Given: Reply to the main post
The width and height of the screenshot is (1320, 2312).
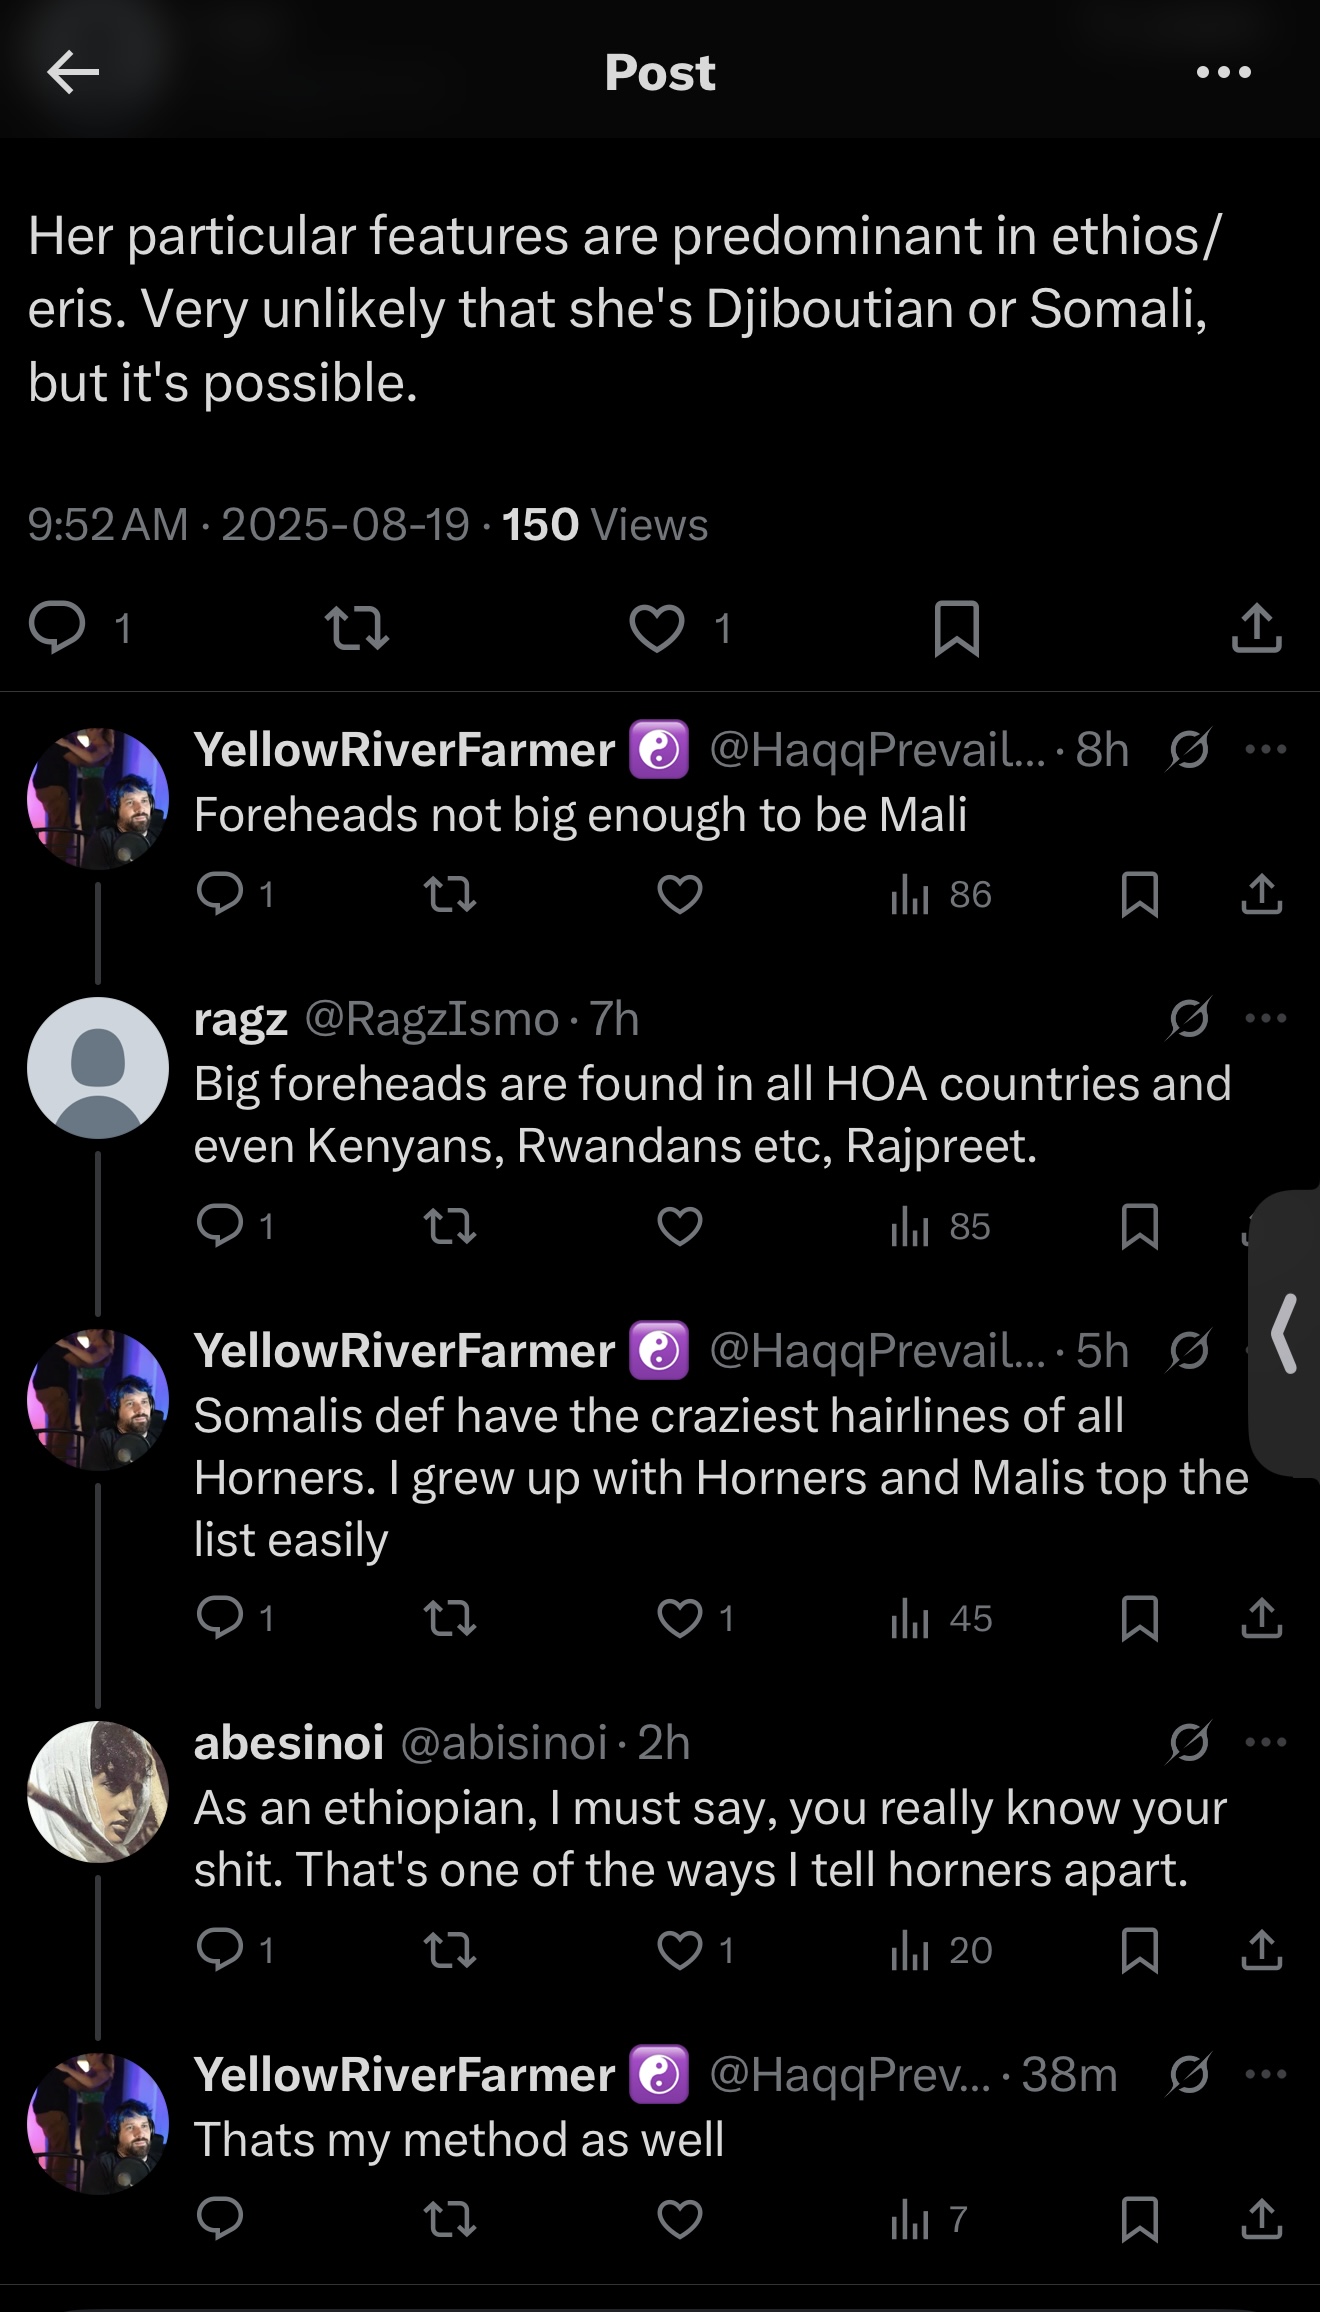Looking at the screenshot, I should [x=57, y=628].
